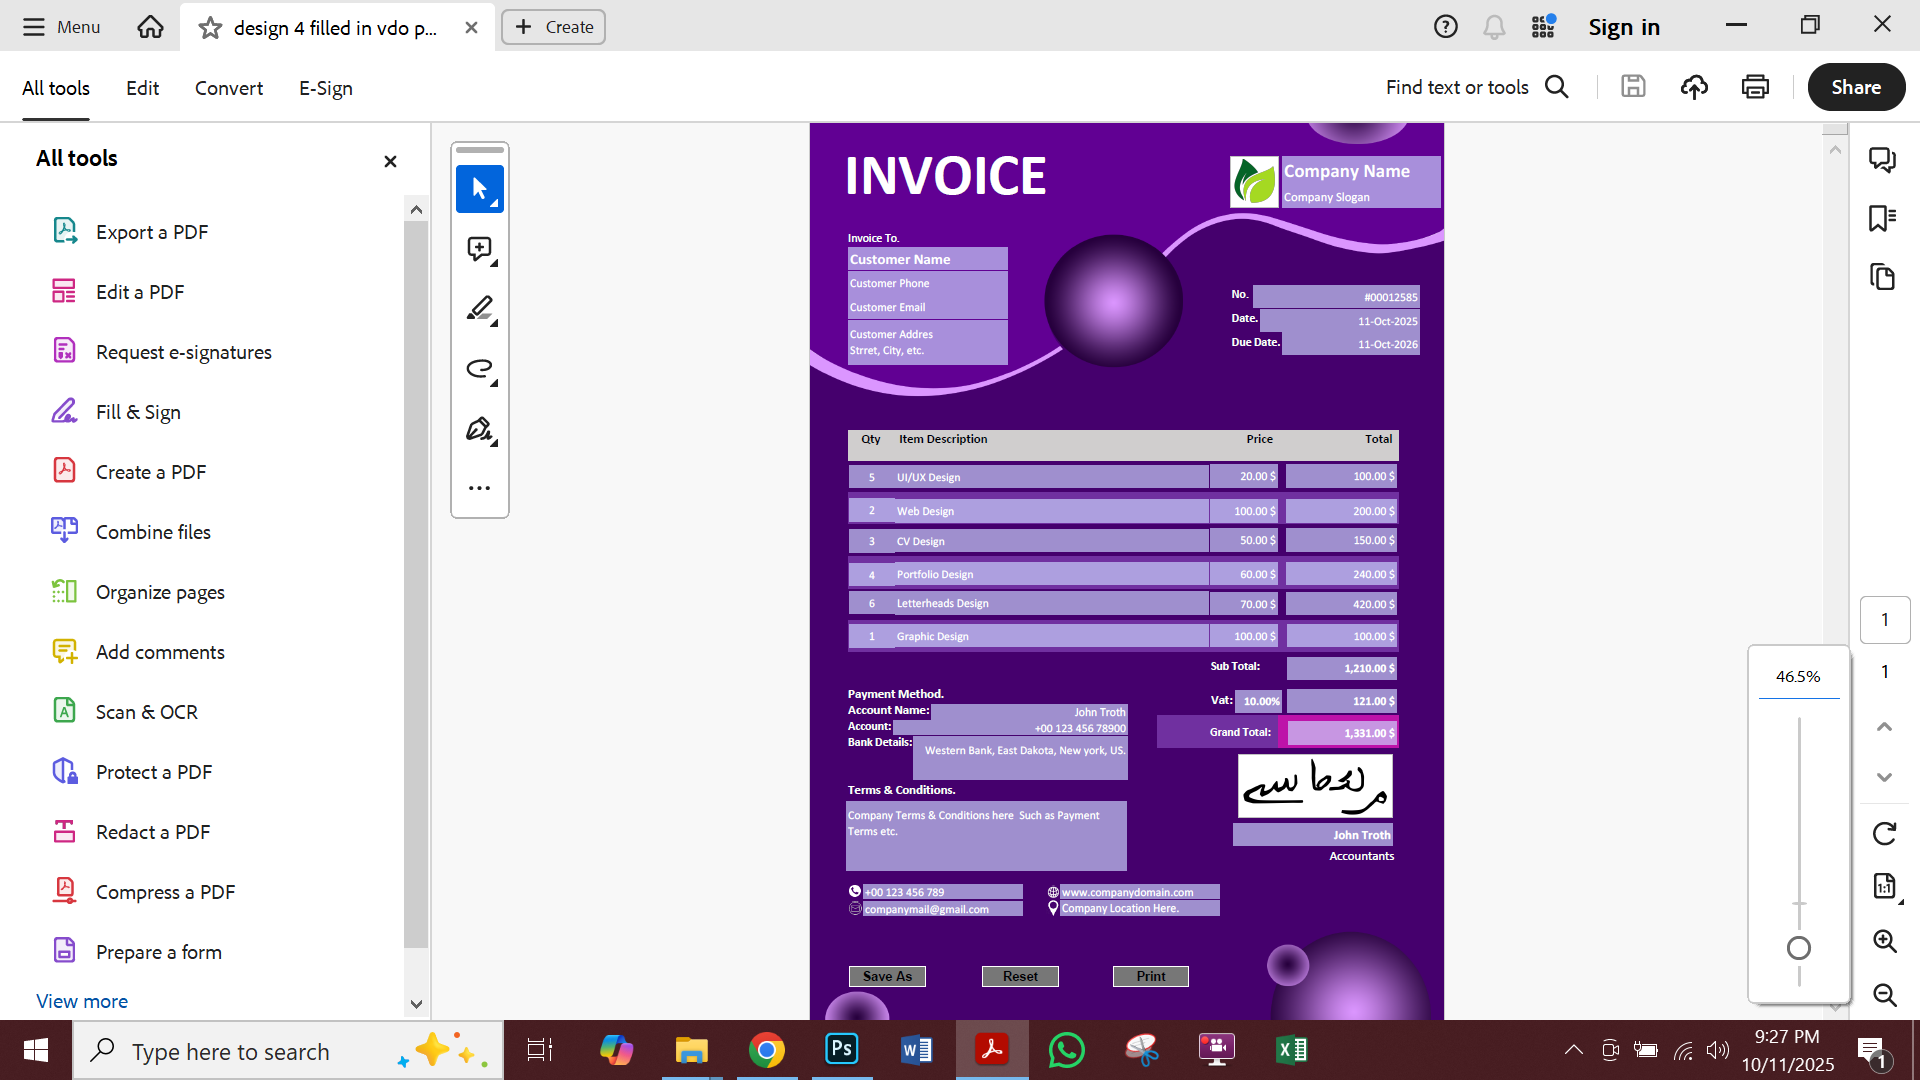Choose the add comment tool
The image size is (1920, 1080).
coord(479,249)
